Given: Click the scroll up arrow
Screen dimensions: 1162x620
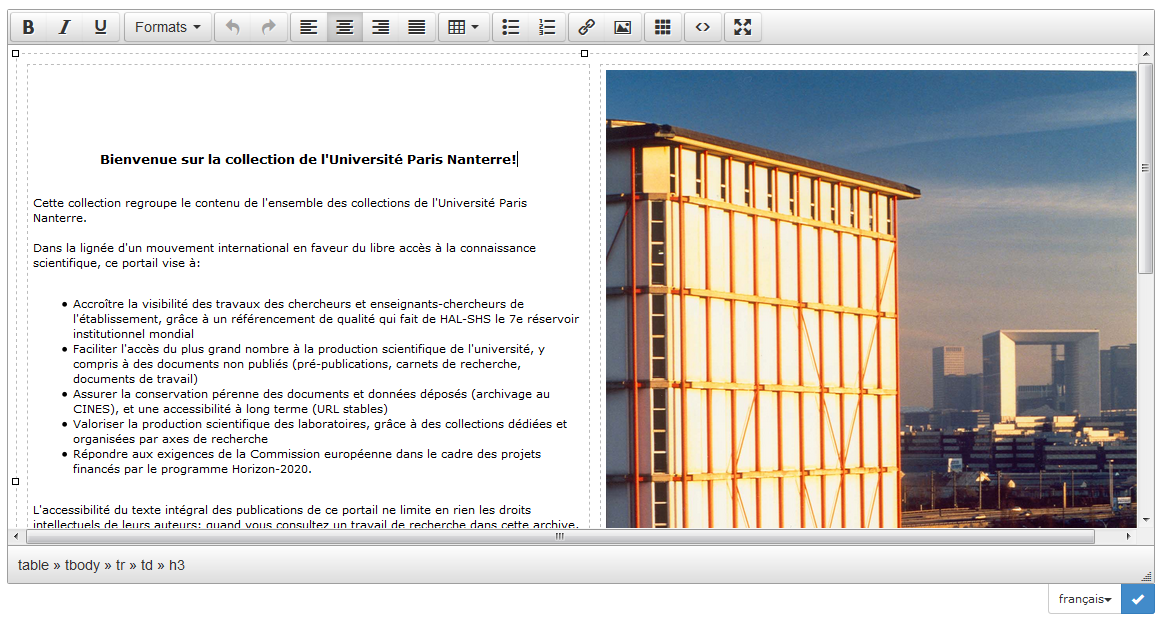Looking at the screenshot, I should coord(1146,54).
